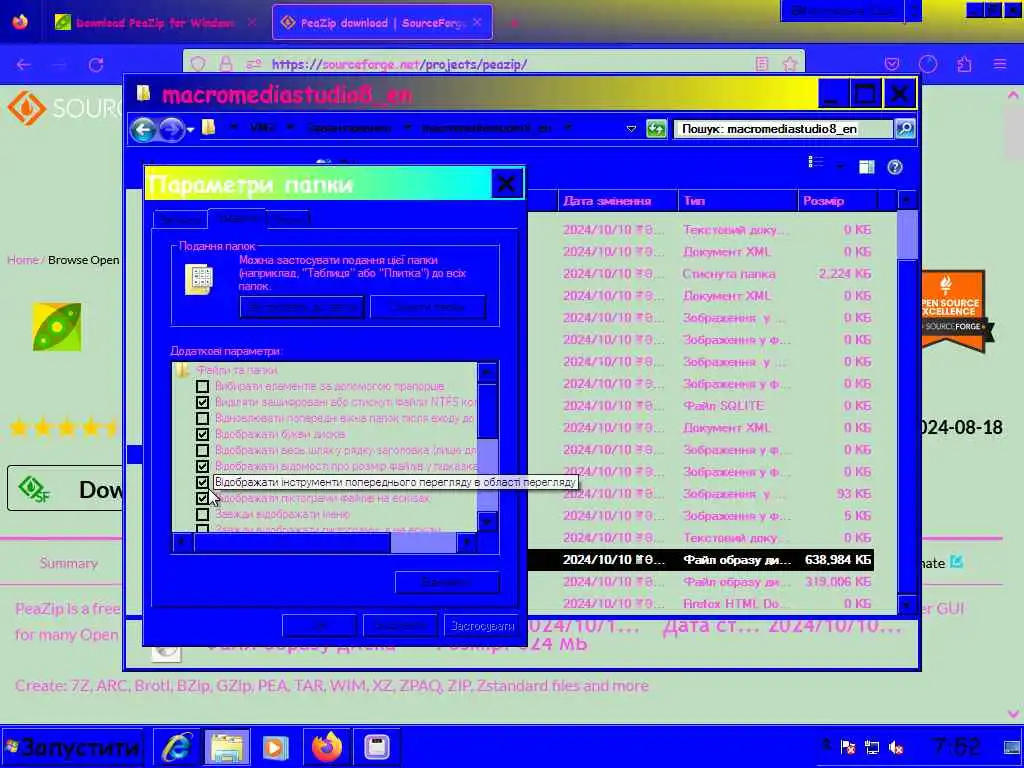Open Explorer help question mark
This screenshot has width=1024, height=768.
(x=895, y=167)
